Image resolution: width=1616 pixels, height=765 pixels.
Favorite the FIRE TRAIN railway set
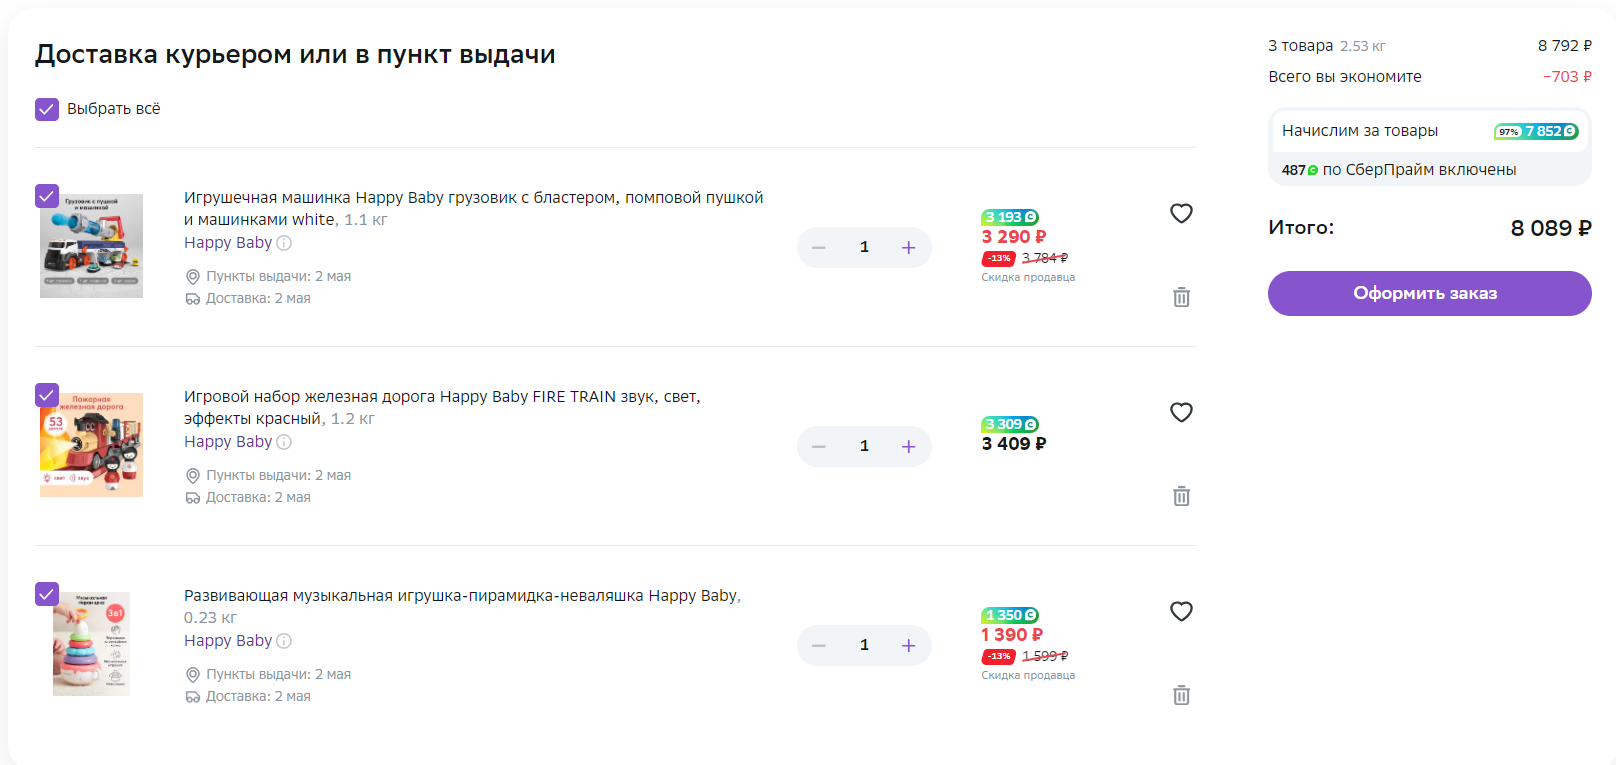1181,412
